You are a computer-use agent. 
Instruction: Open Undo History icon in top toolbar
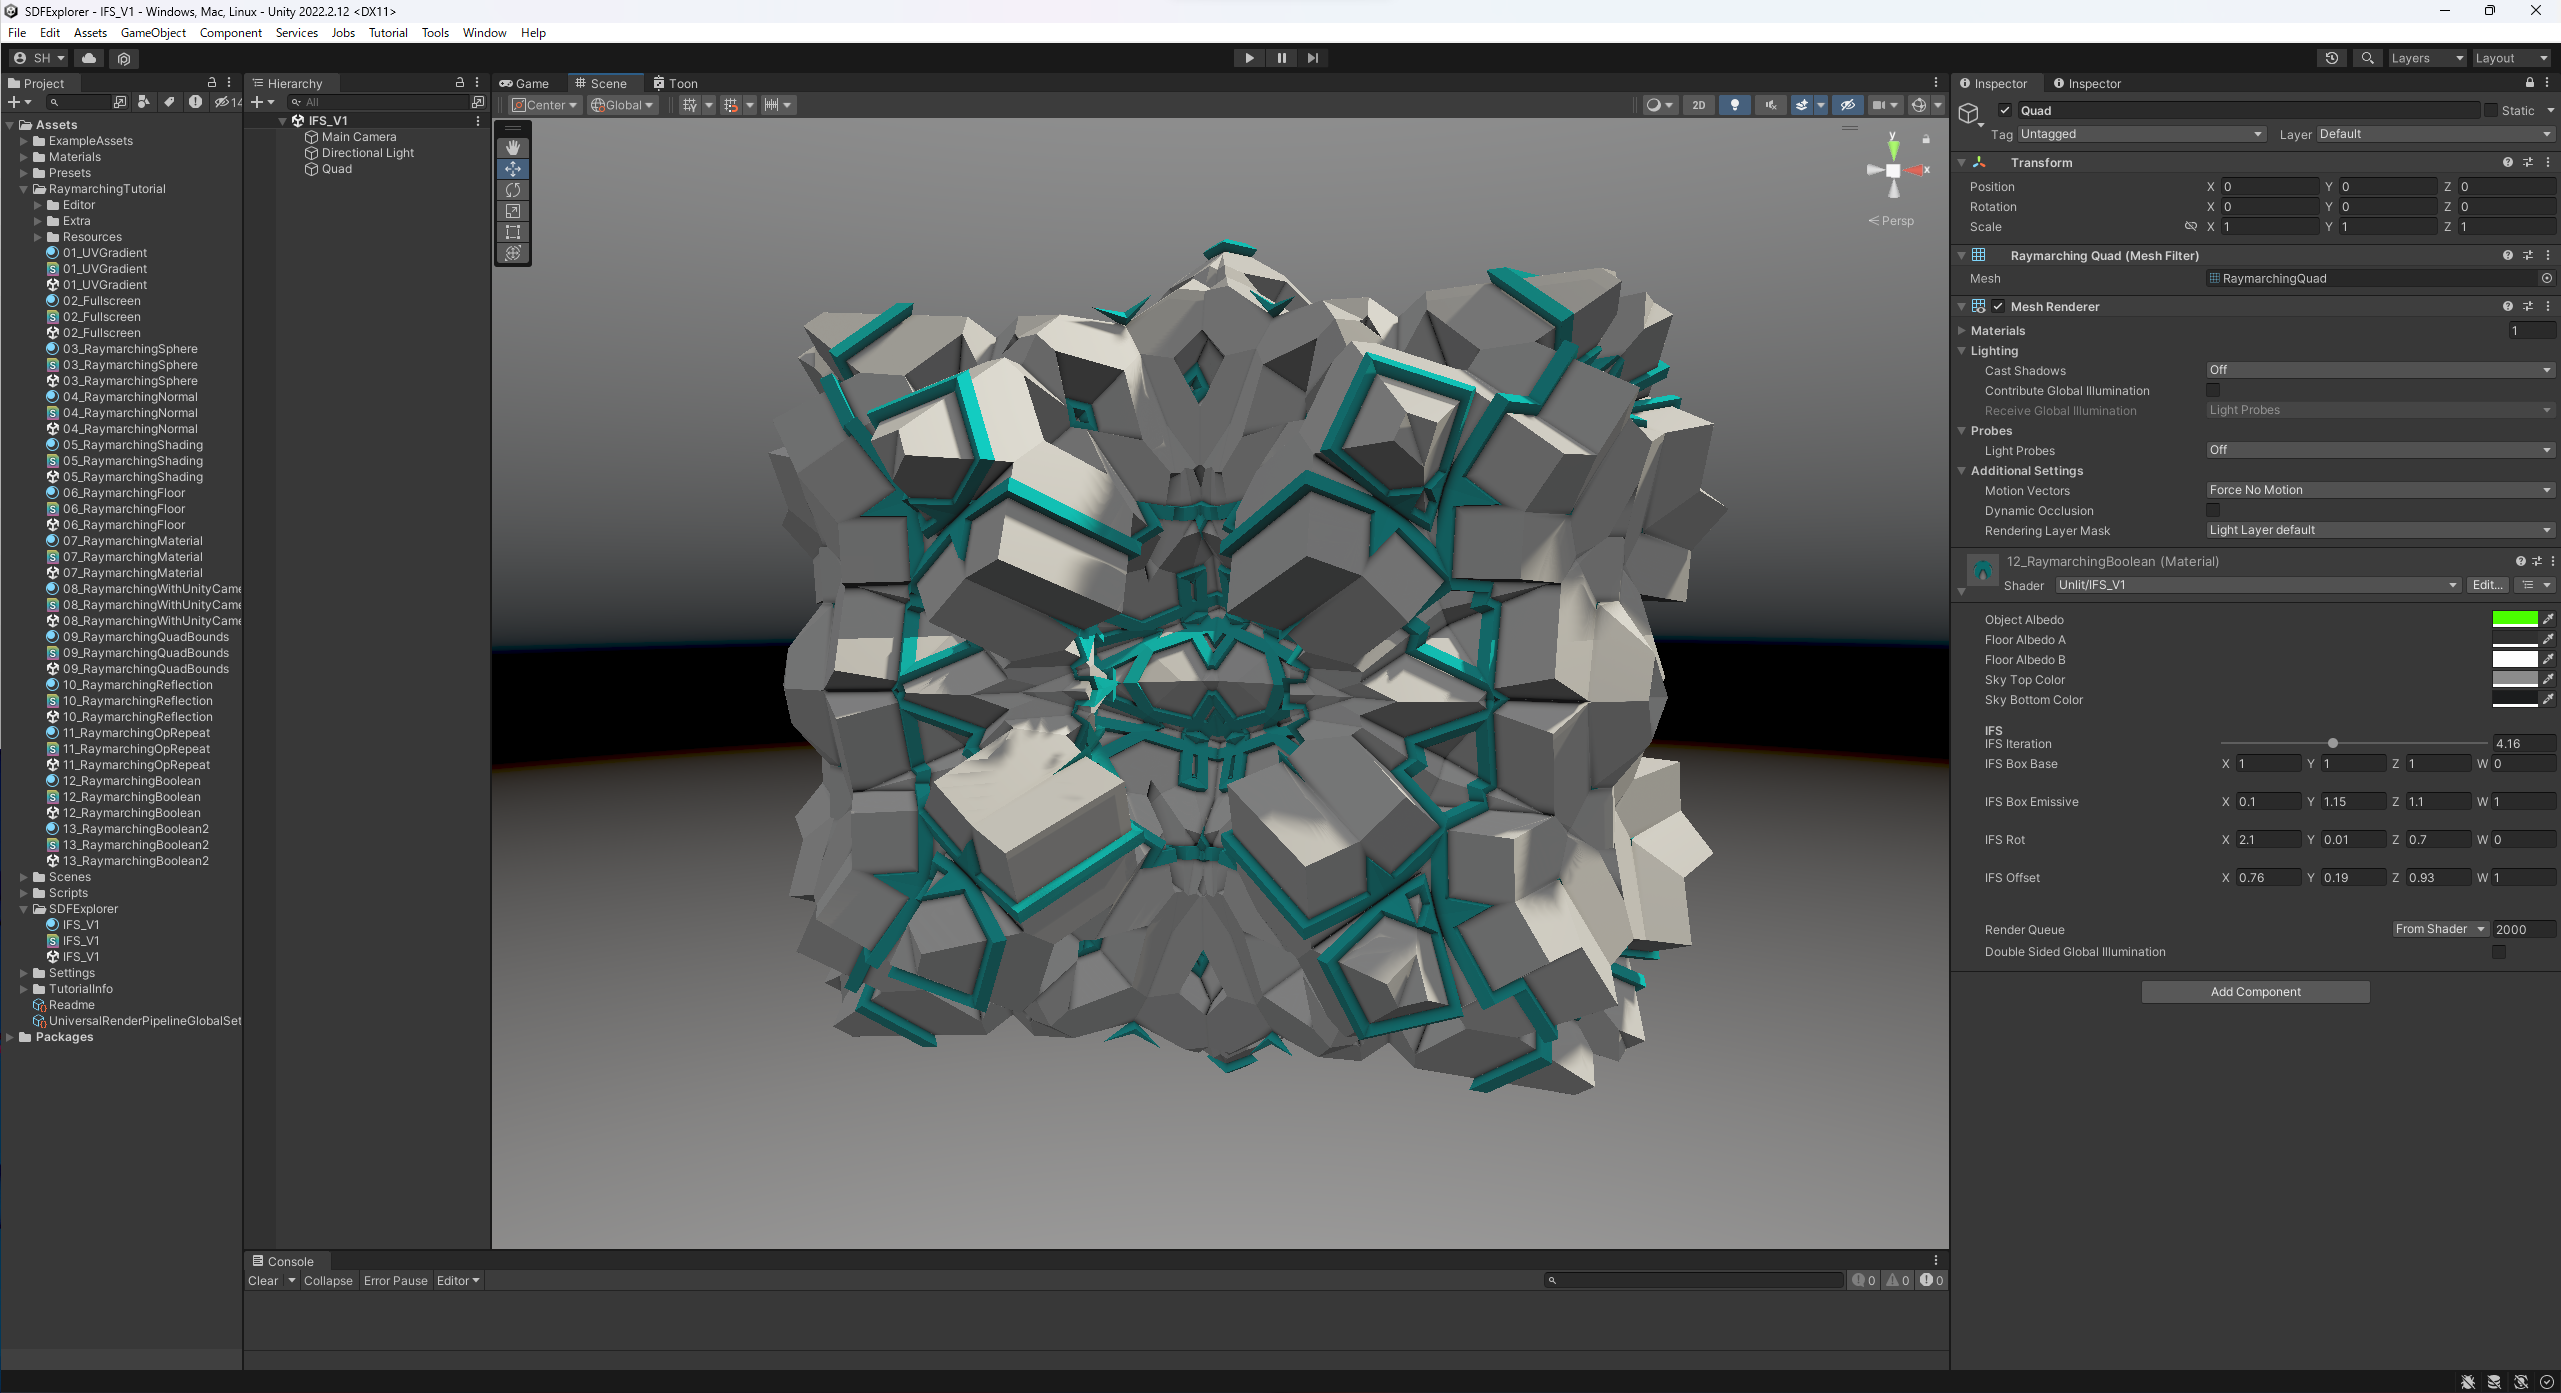click(x=2331, y=58)
